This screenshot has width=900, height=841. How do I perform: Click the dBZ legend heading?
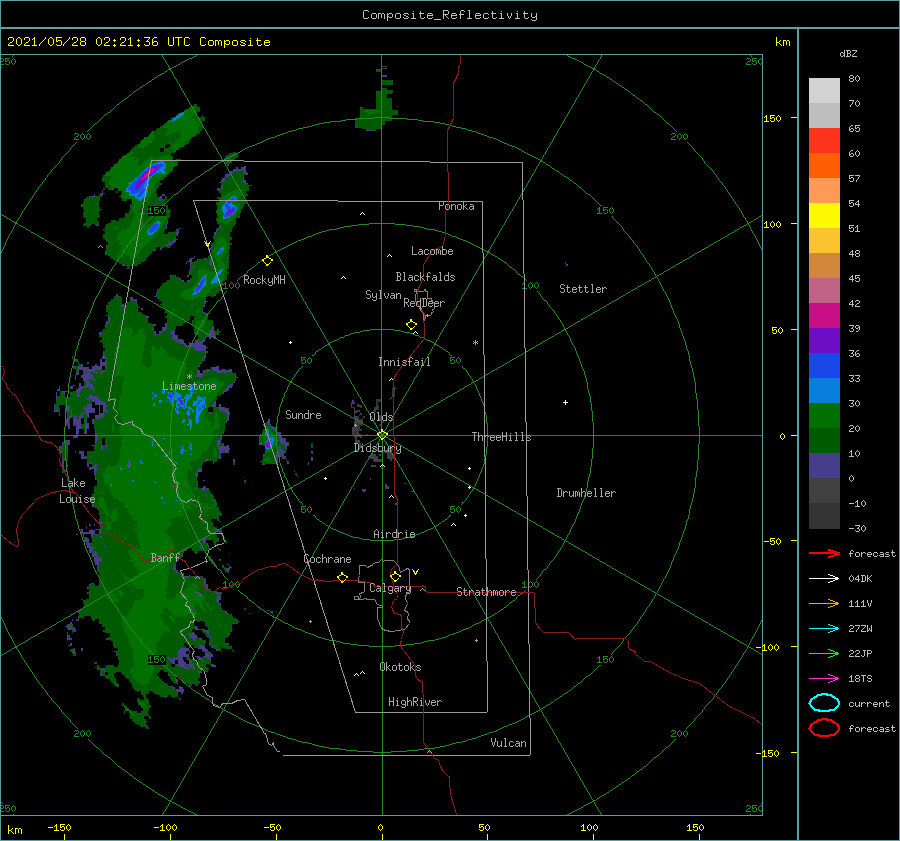[x=848, y=54]
